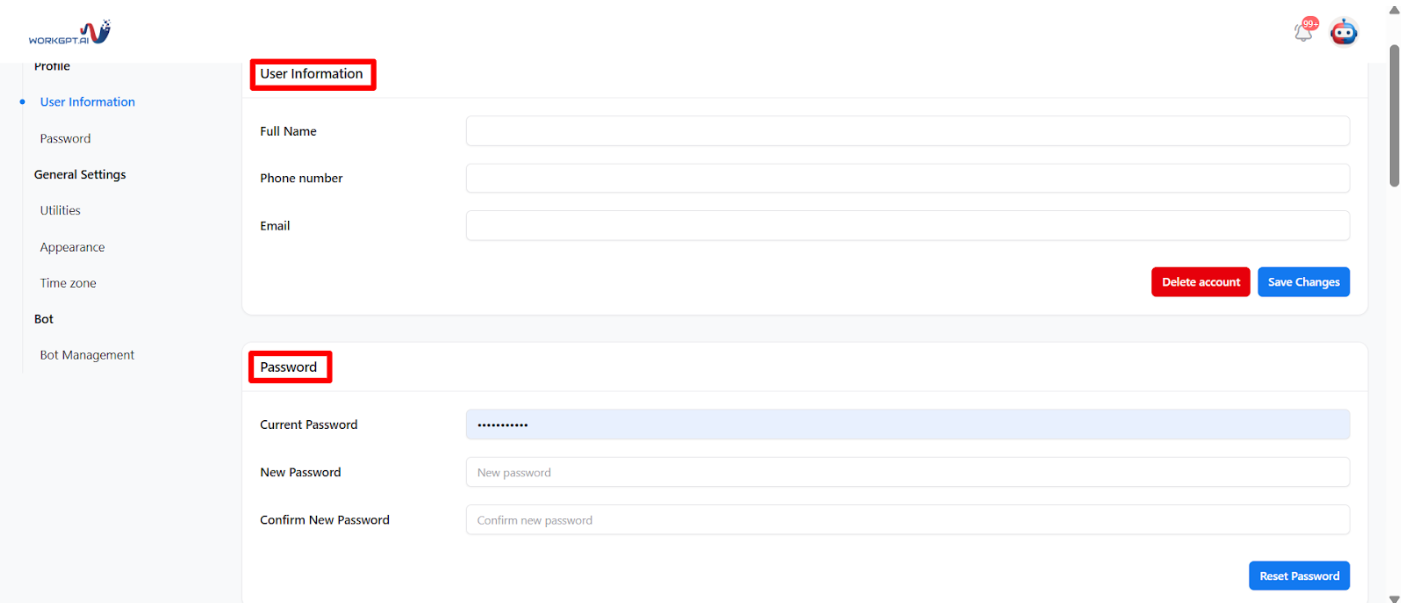
Task: Go to Password in sidebar
Action: pyautogui.click(x=65, y=139)
